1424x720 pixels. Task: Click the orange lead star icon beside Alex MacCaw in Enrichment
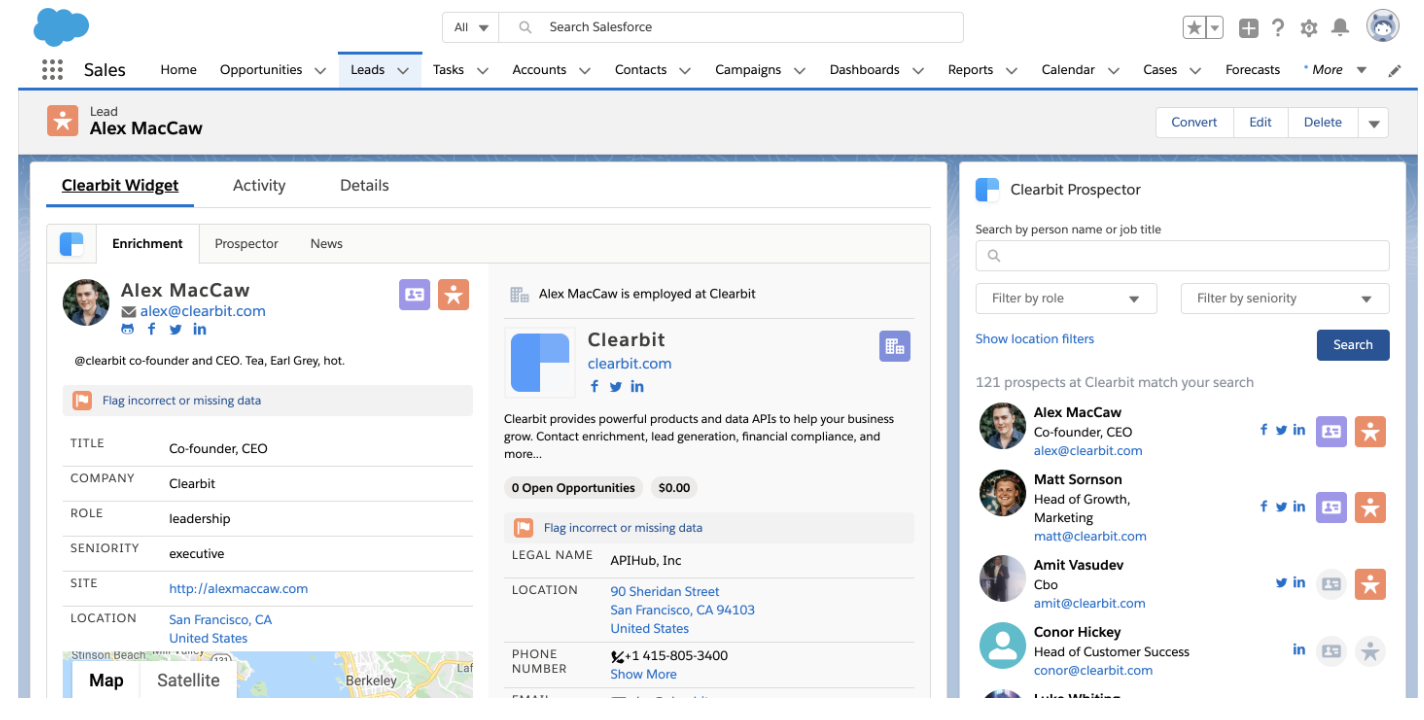pyautogui.click(x=453, y=294)
